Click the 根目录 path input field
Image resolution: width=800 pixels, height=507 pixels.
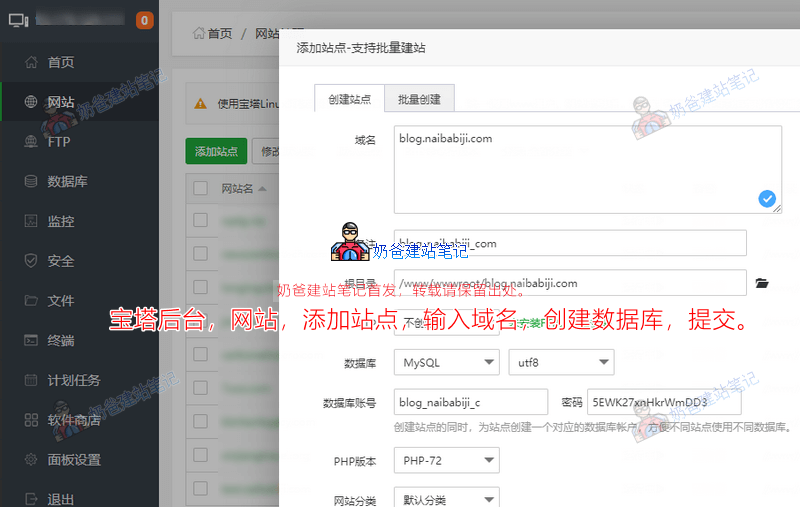pos(570,283)
